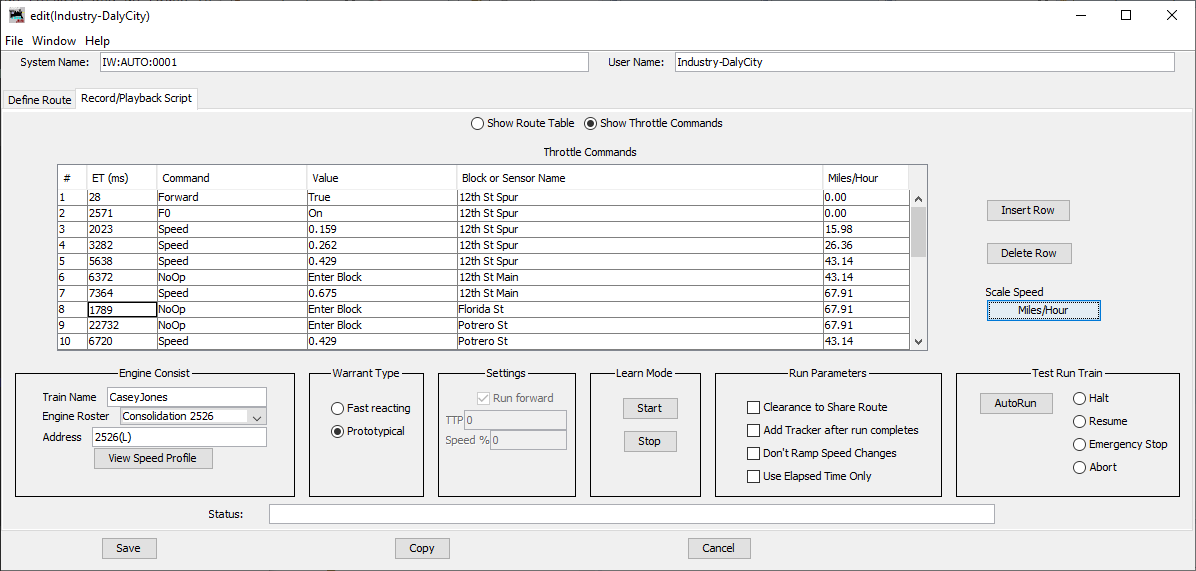Check Add Tracker after run completes

pos(754,430)
